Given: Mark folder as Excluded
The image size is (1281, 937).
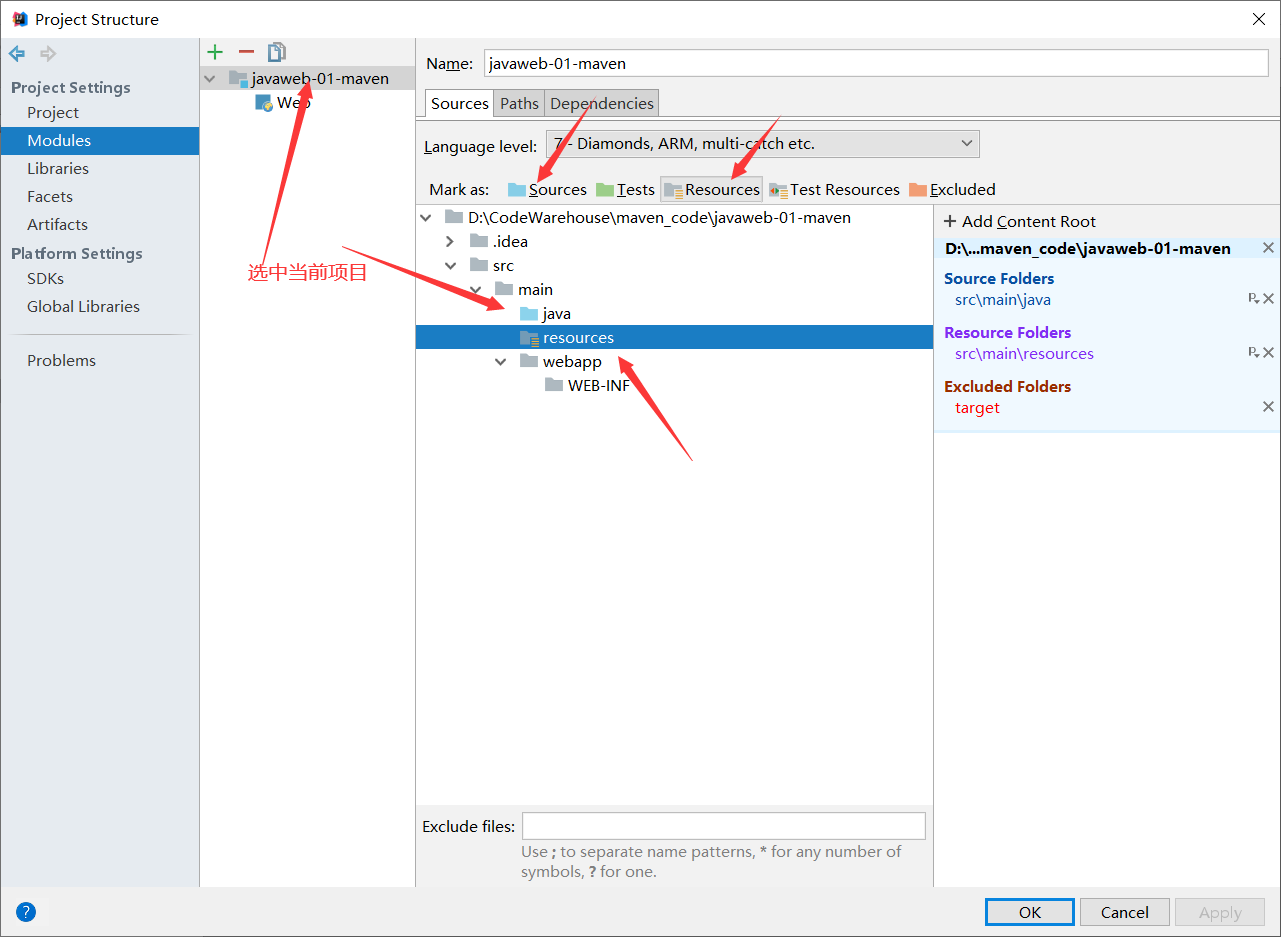Looking at the screenshot, I should coord(952,190).
